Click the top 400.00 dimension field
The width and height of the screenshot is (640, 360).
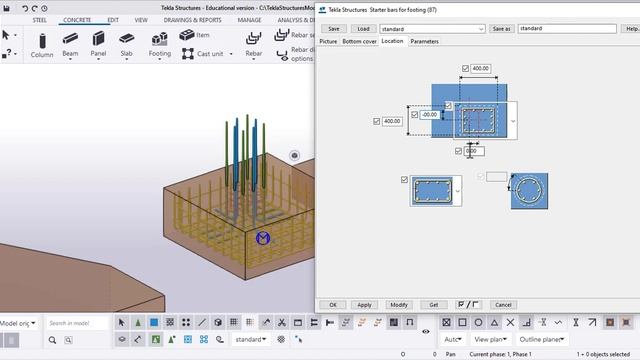pos(480,69)
